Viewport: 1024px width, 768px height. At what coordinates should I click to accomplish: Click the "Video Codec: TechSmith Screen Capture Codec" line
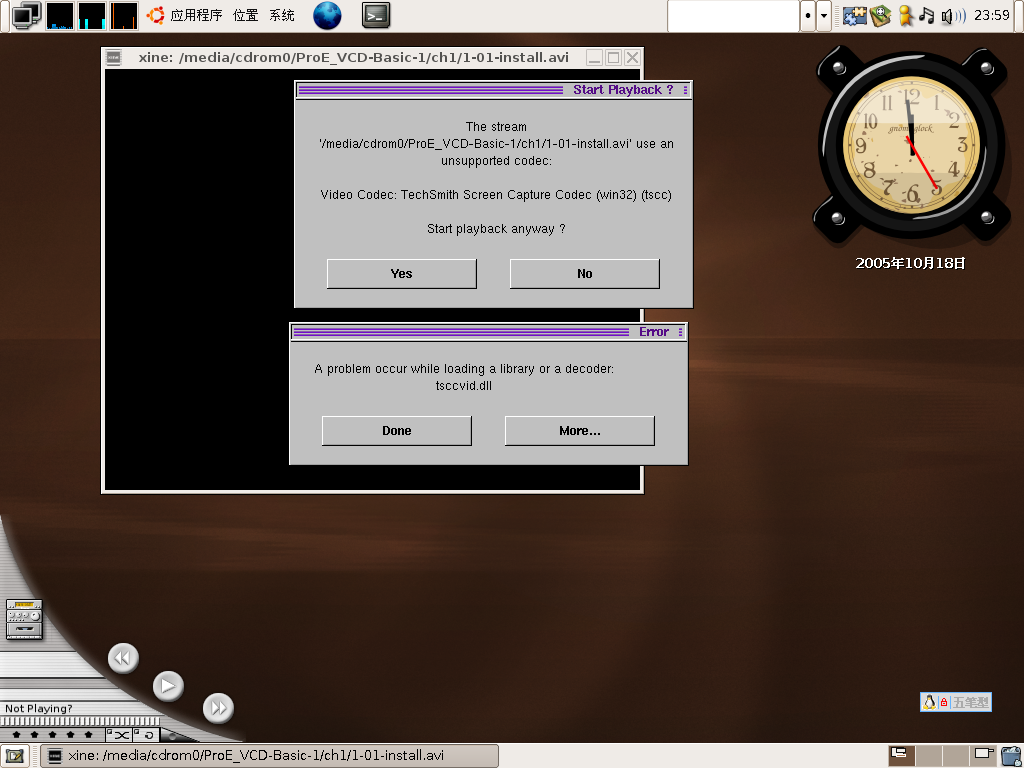(x=496, y=195)
